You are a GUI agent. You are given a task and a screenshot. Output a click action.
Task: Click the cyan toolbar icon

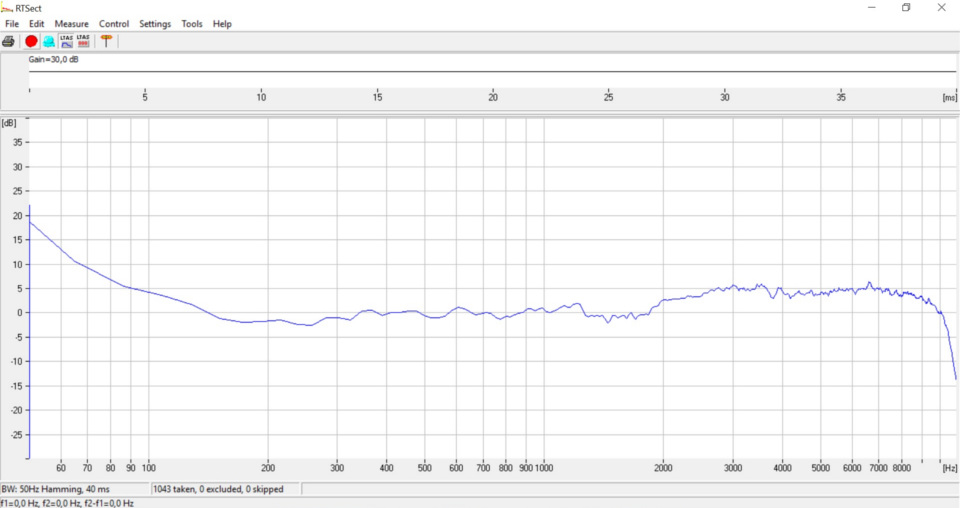48,41
